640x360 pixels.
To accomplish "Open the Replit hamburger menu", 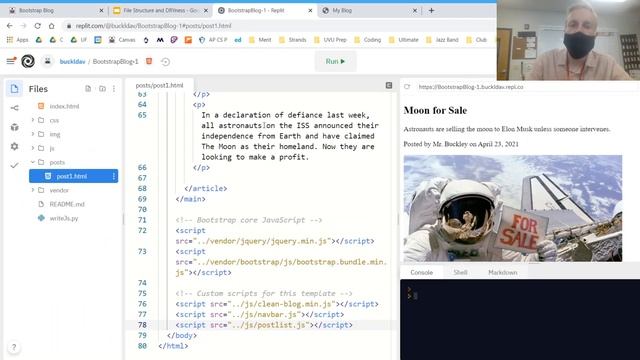I will 11,61.
